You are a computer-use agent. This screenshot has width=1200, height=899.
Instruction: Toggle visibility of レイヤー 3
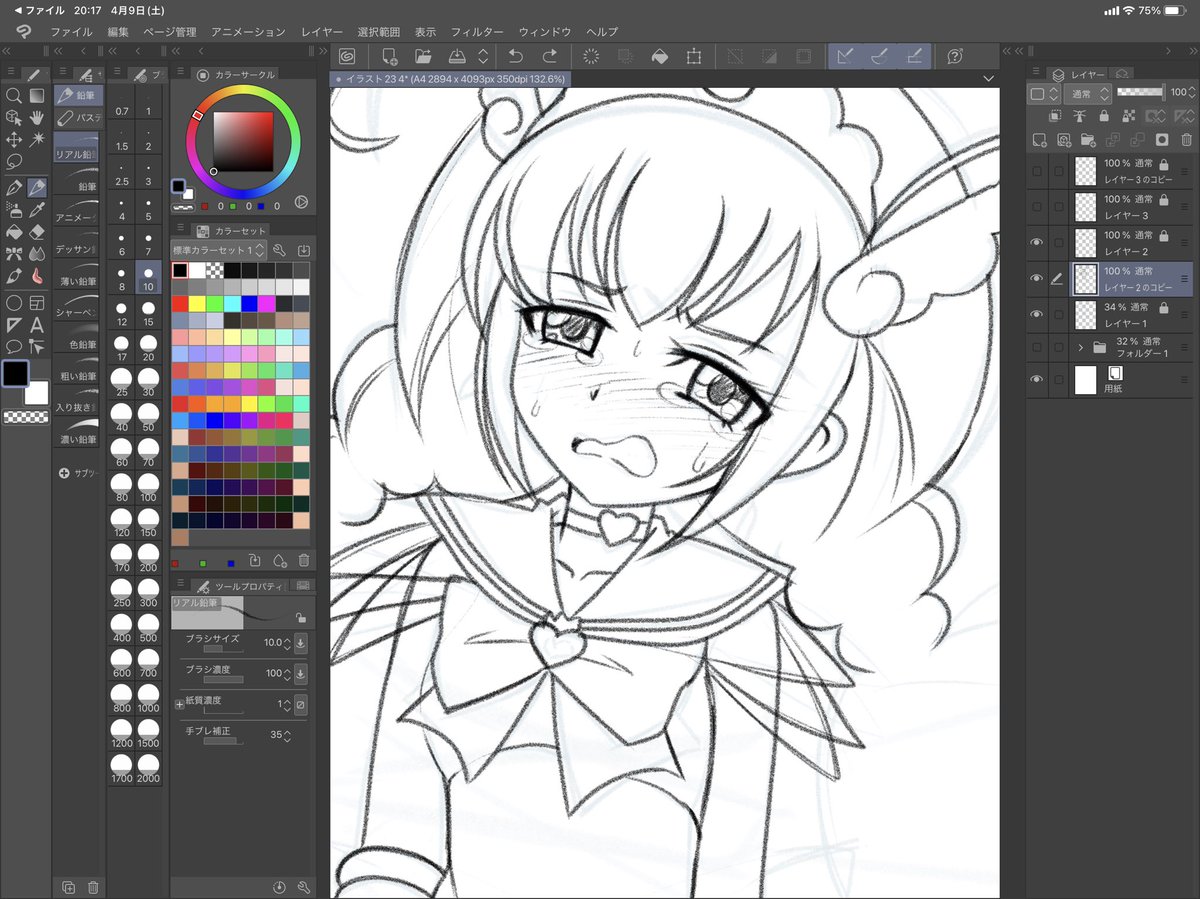pyautogui.click(x=1036, y=206)
